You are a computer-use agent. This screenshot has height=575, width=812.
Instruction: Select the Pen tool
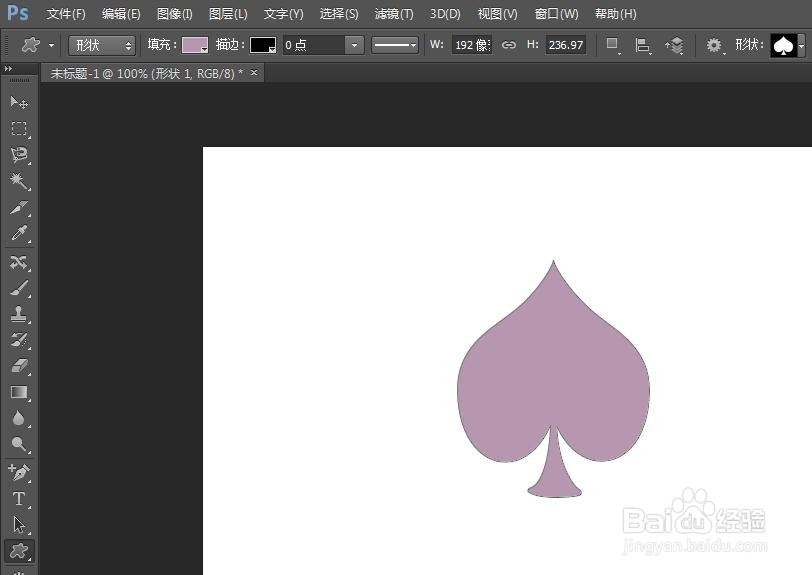pyautogui.click(x=19, y=472)
